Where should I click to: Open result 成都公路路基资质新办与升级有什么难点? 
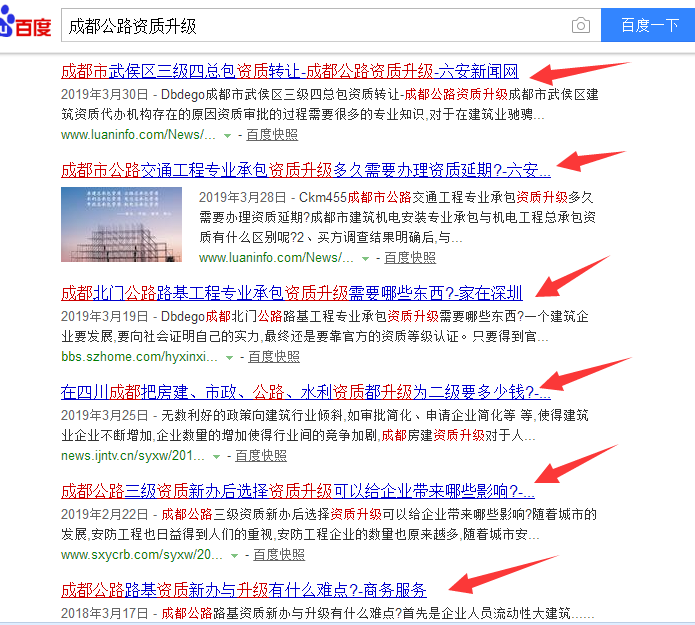point(244,590)
